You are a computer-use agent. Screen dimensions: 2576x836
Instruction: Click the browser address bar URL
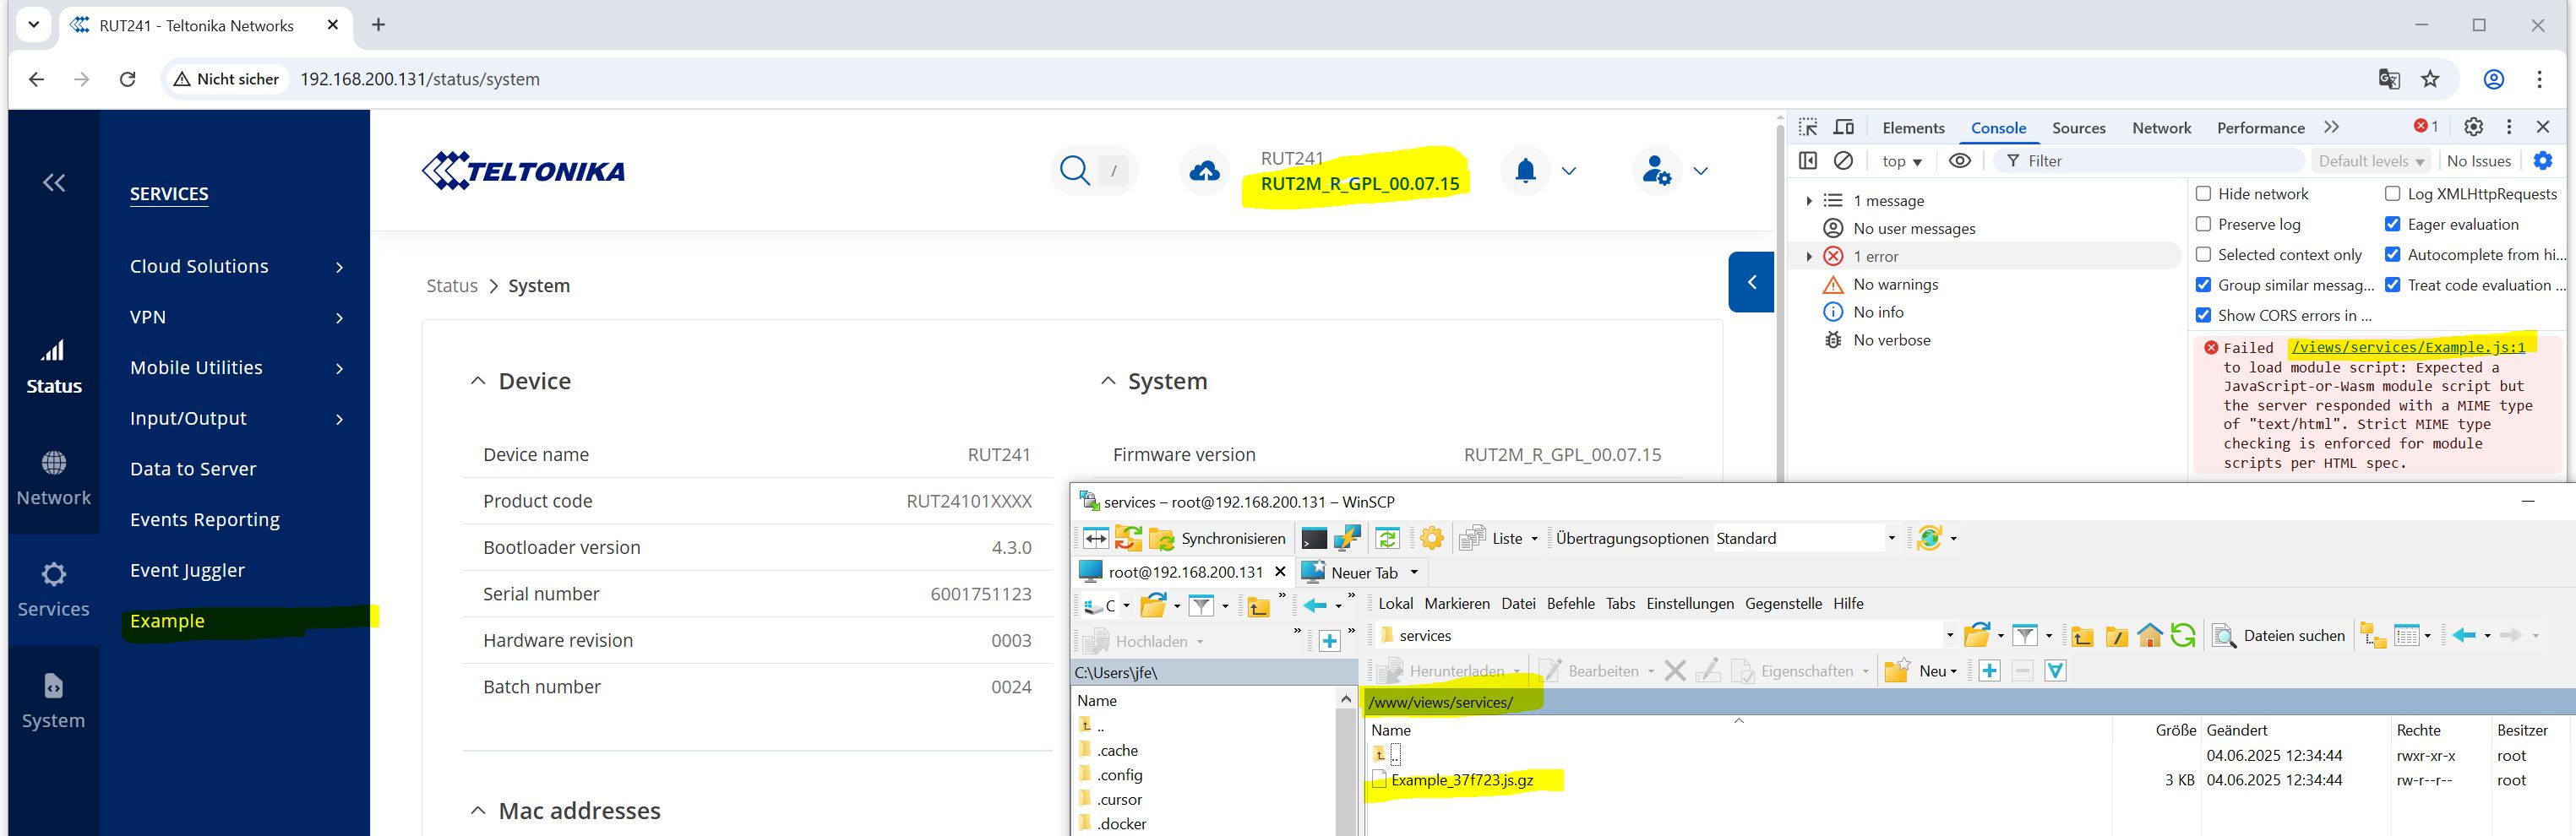tap(420, 79)
